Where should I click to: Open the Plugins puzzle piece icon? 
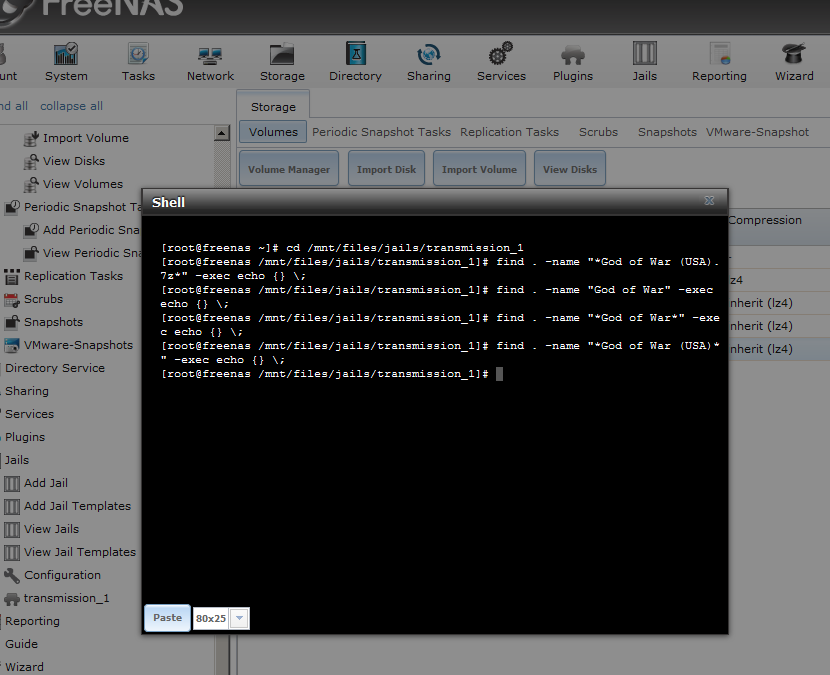pyautogui.click(x=573, y=55)
